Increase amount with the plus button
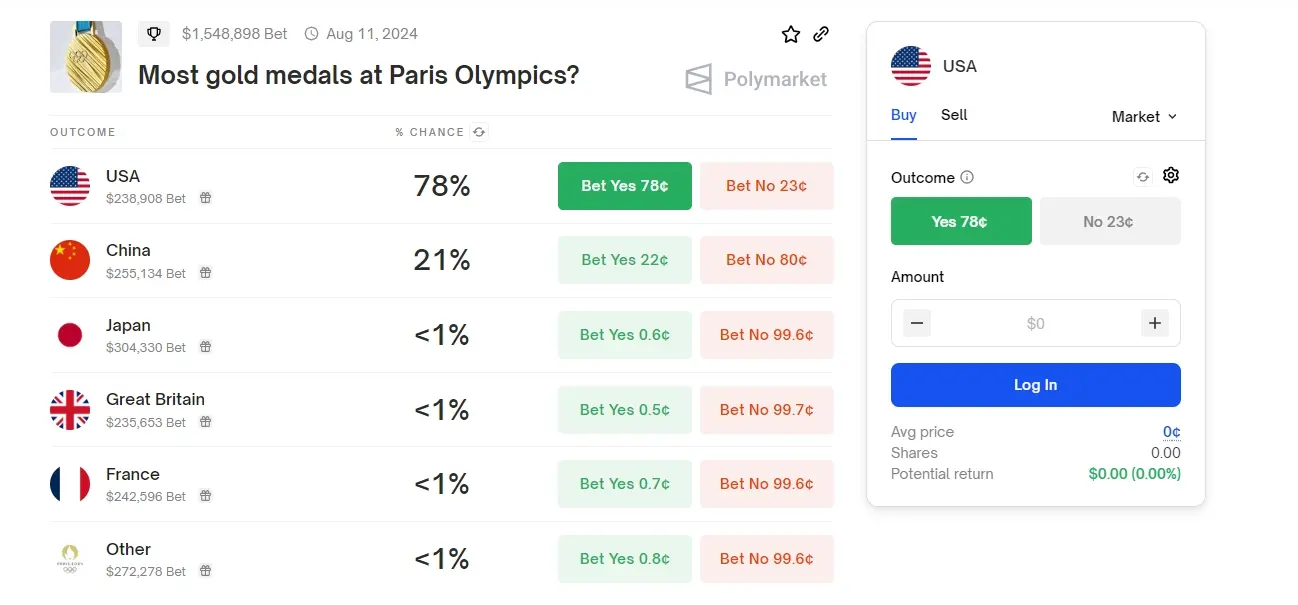 (1155, 323)
